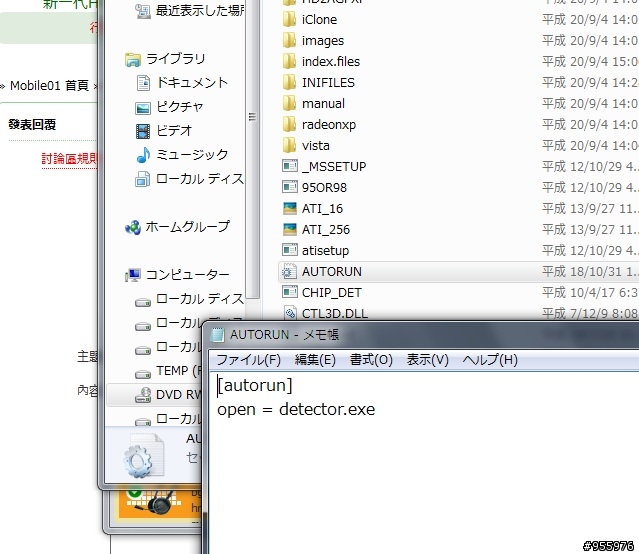The width and height of the screenshot is (639, 554).
Task: Open the ライブラリ libraries icon
Action: tap(133, 60)
